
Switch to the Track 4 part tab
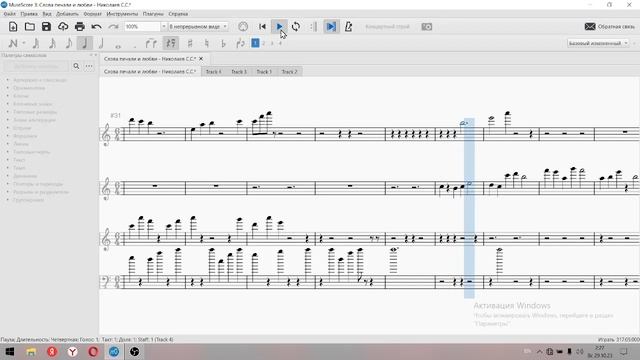coord(213,71)
